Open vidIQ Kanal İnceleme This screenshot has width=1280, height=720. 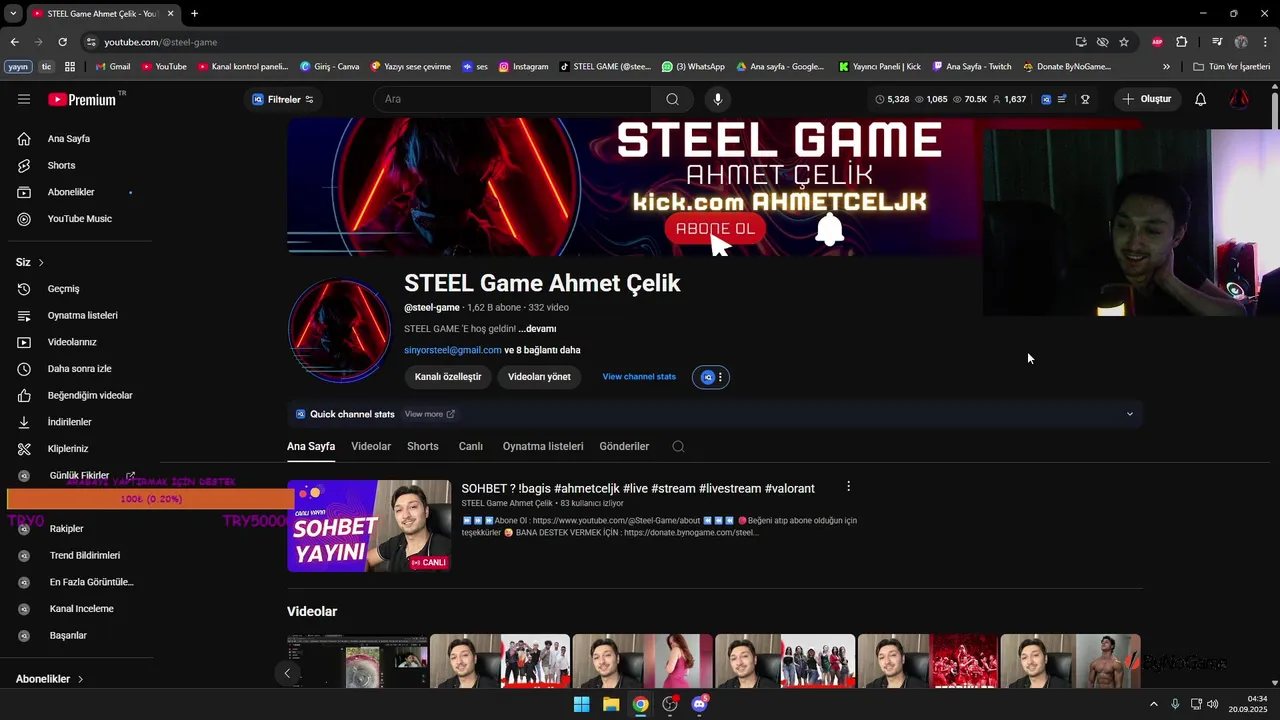pos(81,609)
